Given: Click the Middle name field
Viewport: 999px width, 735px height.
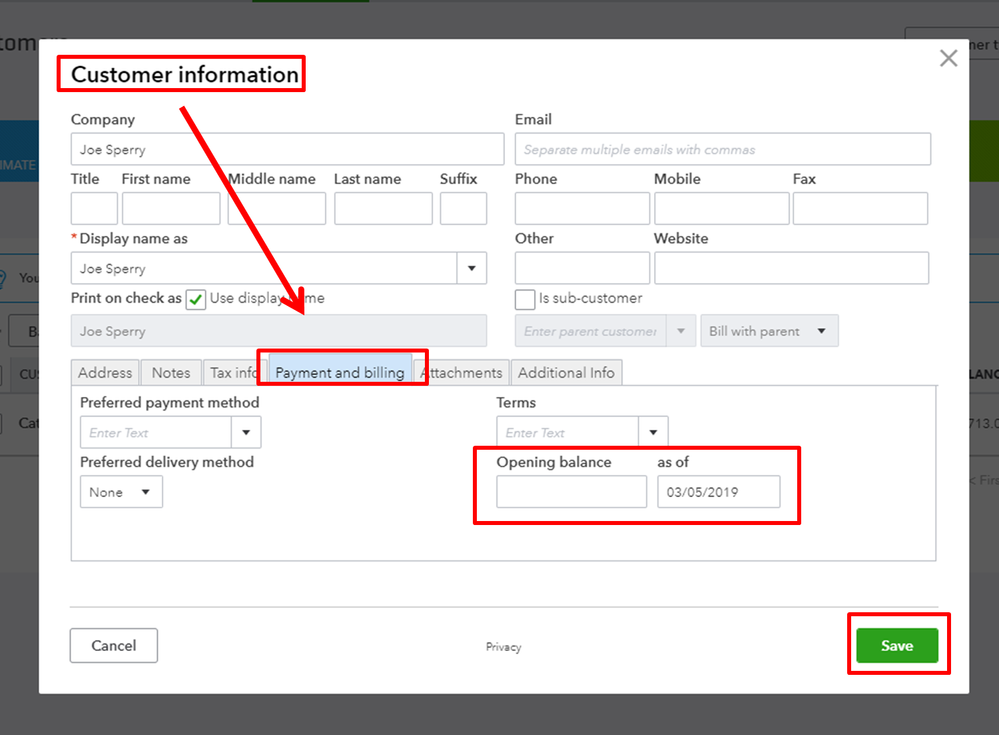Looking at the screenshot, I should 277,208.
